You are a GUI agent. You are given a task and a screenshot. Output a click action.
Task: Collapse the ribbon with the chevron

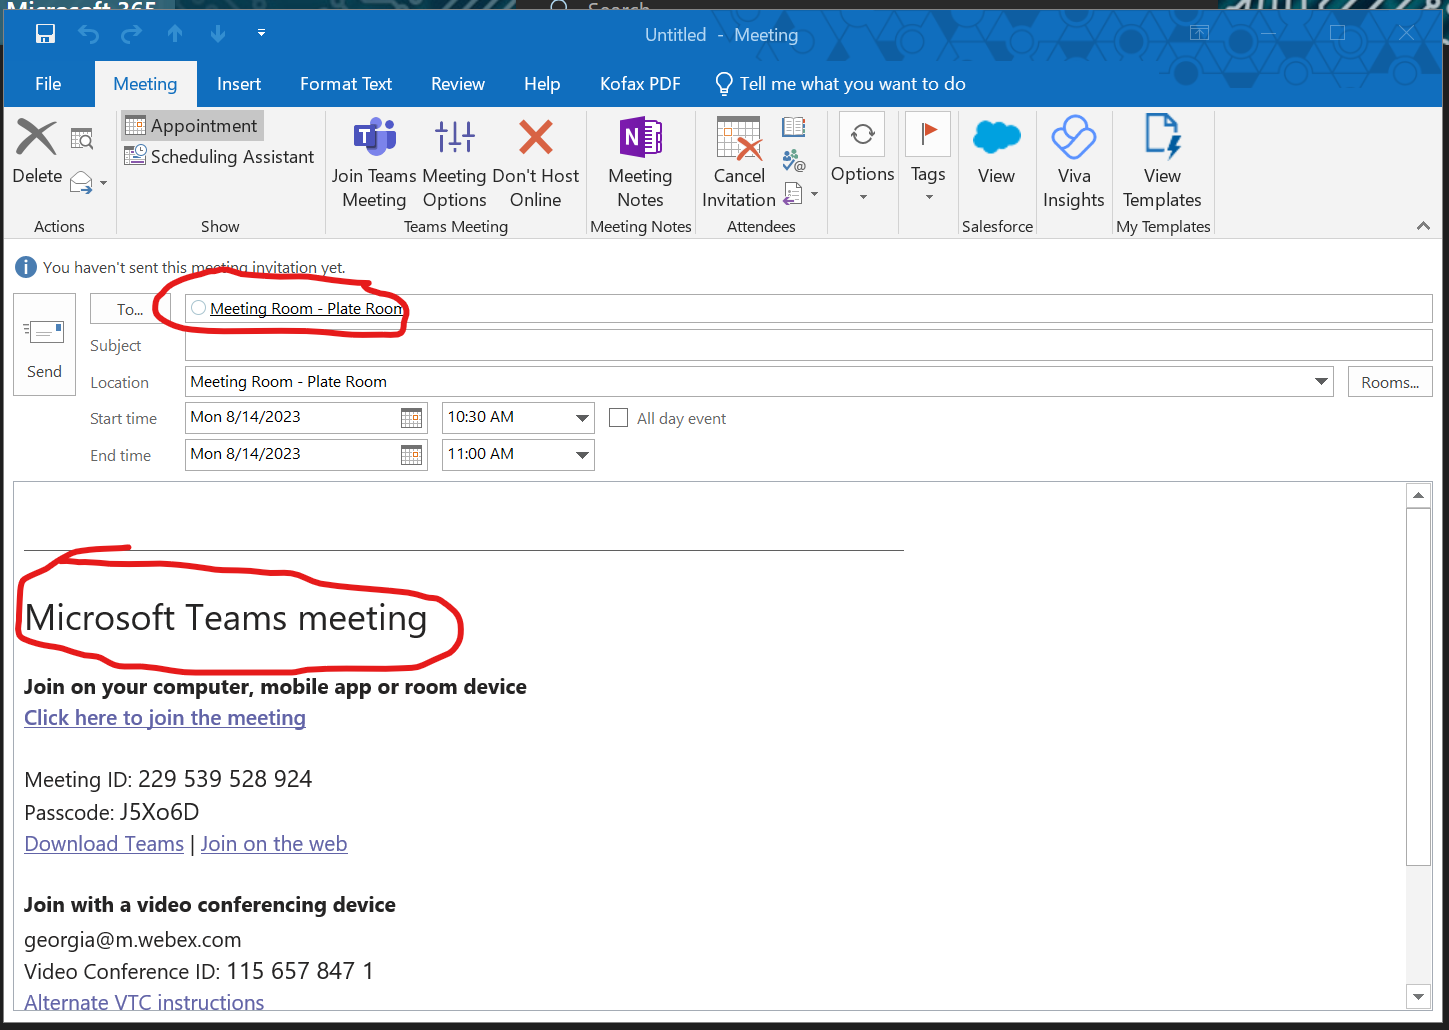point(1423,226)
